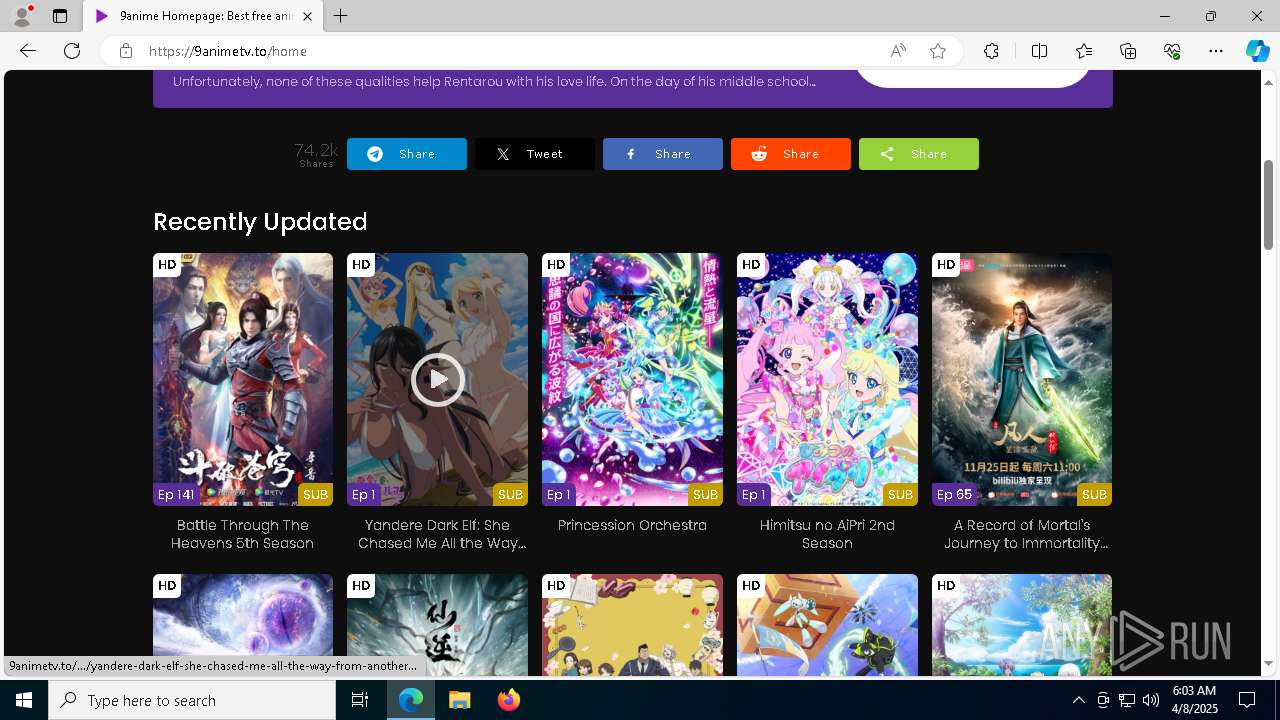Open Copilot sidebar icon
This screenshot has width=1280, height=720.
click(1257, 51)
